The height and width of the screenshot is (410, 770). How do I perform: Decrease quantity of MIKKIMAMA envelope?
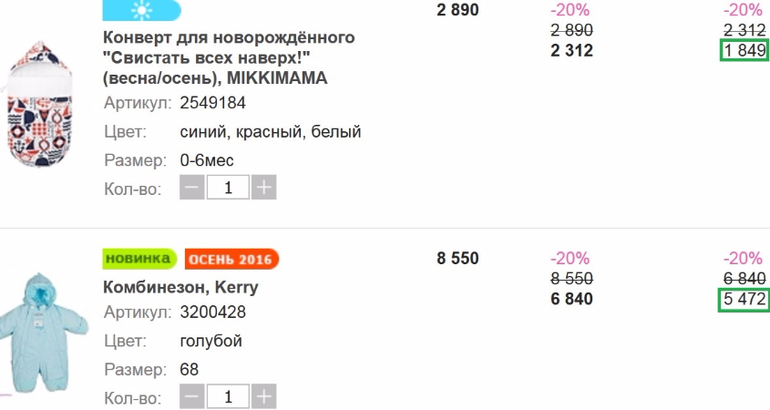click(193, 187)
